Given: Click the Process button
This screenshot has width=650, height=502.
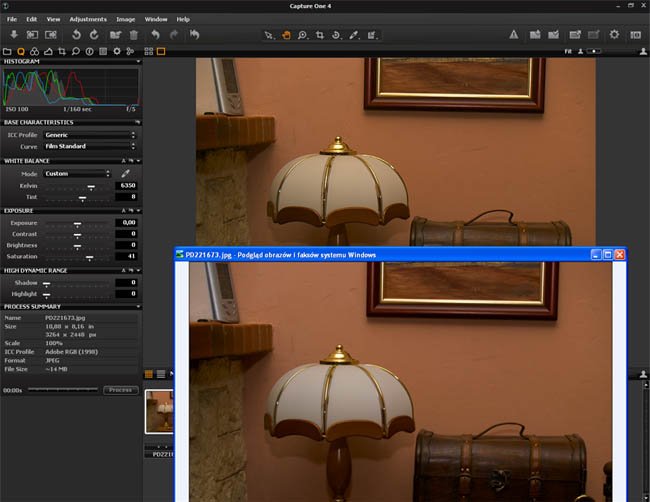Looking at the screenshot, I should tap(120, 390).
